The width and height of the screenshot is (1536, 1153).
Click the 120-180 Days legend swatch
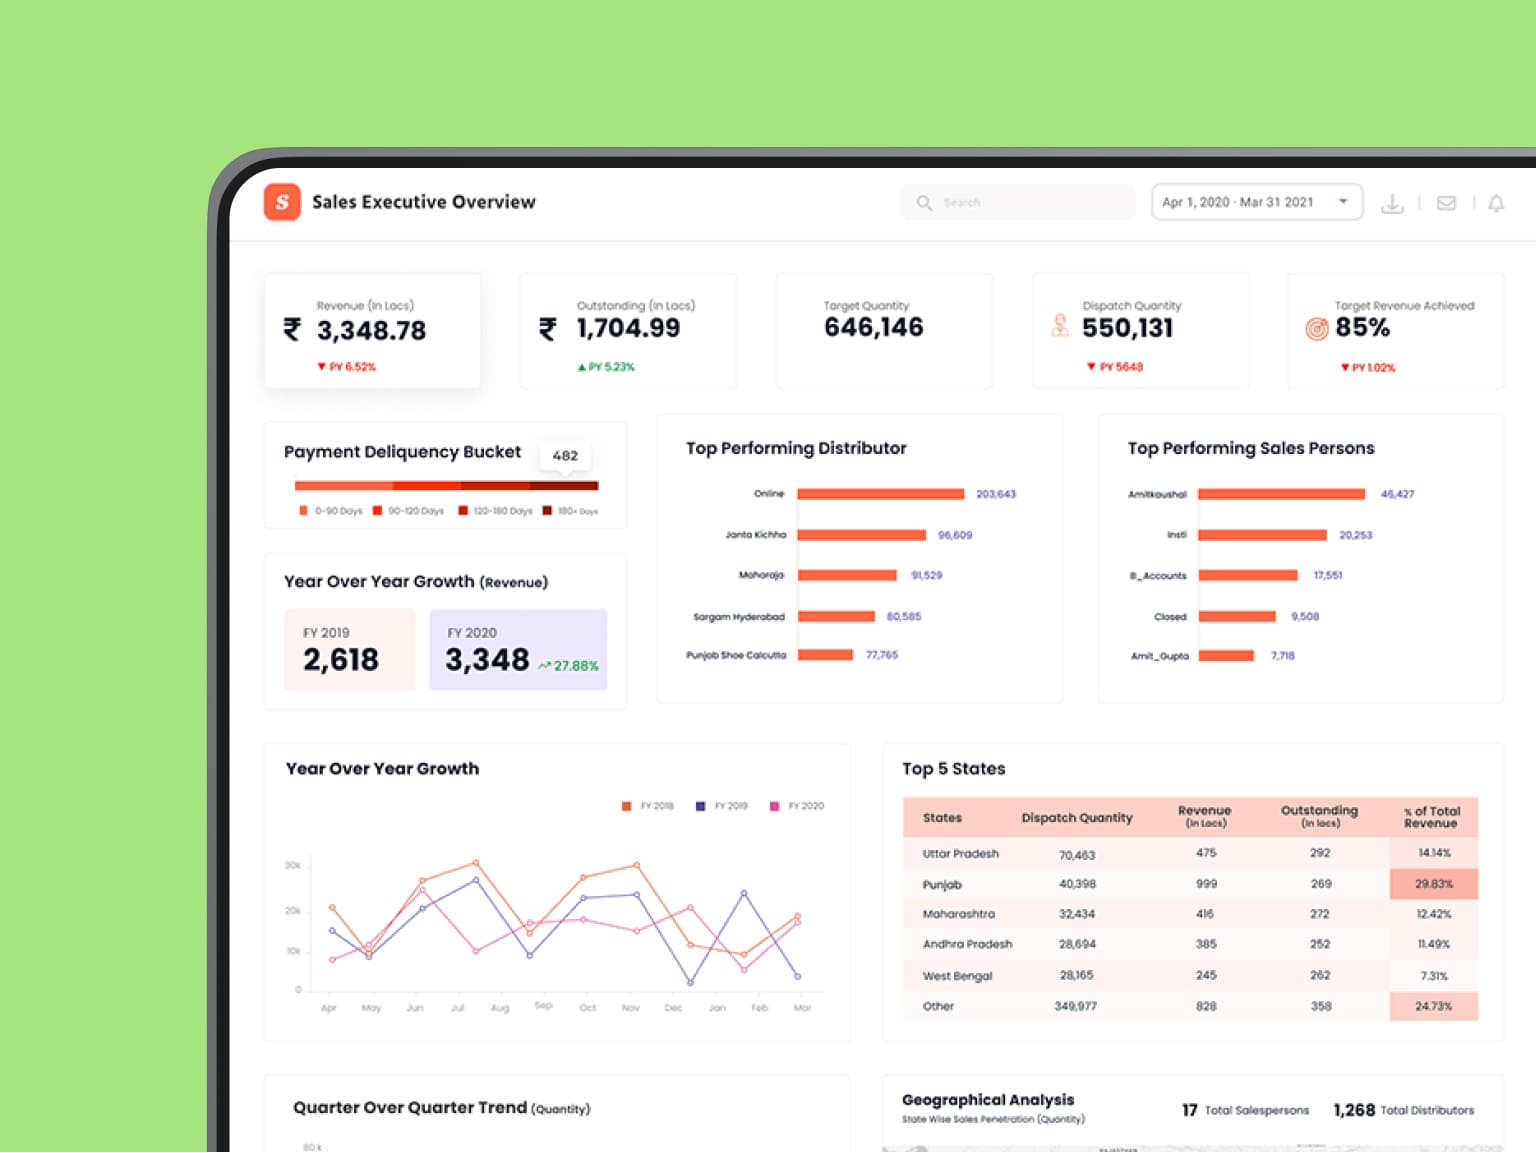(x=463, y=511)
